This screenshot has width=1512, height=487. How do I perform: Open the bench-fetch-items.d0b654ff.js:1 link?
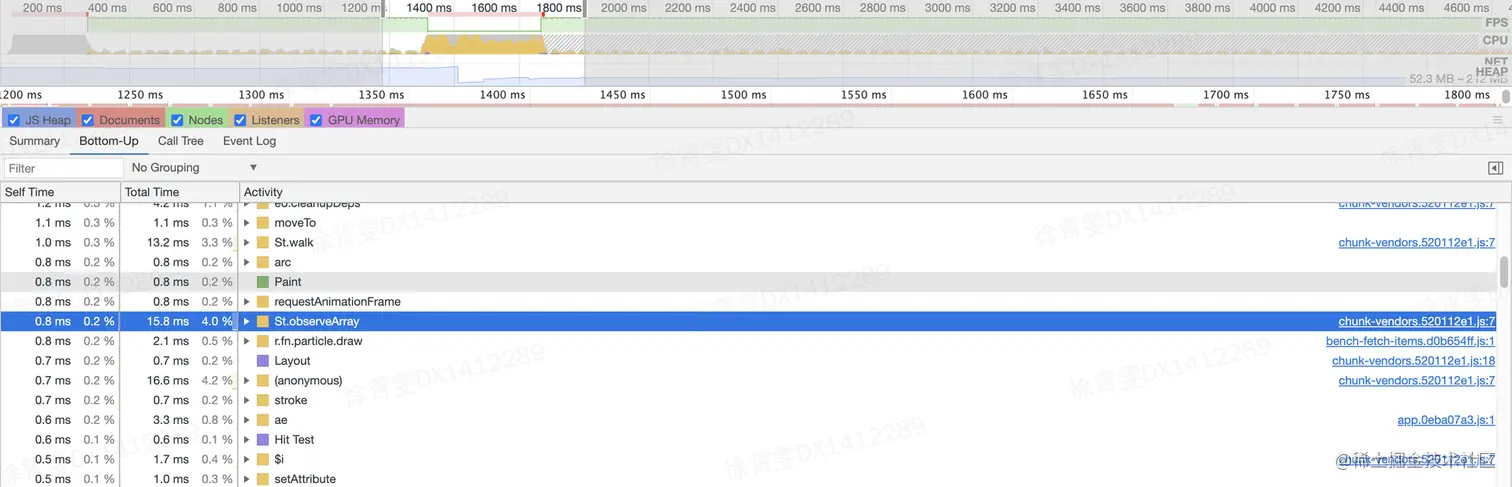coord(1410,341)
